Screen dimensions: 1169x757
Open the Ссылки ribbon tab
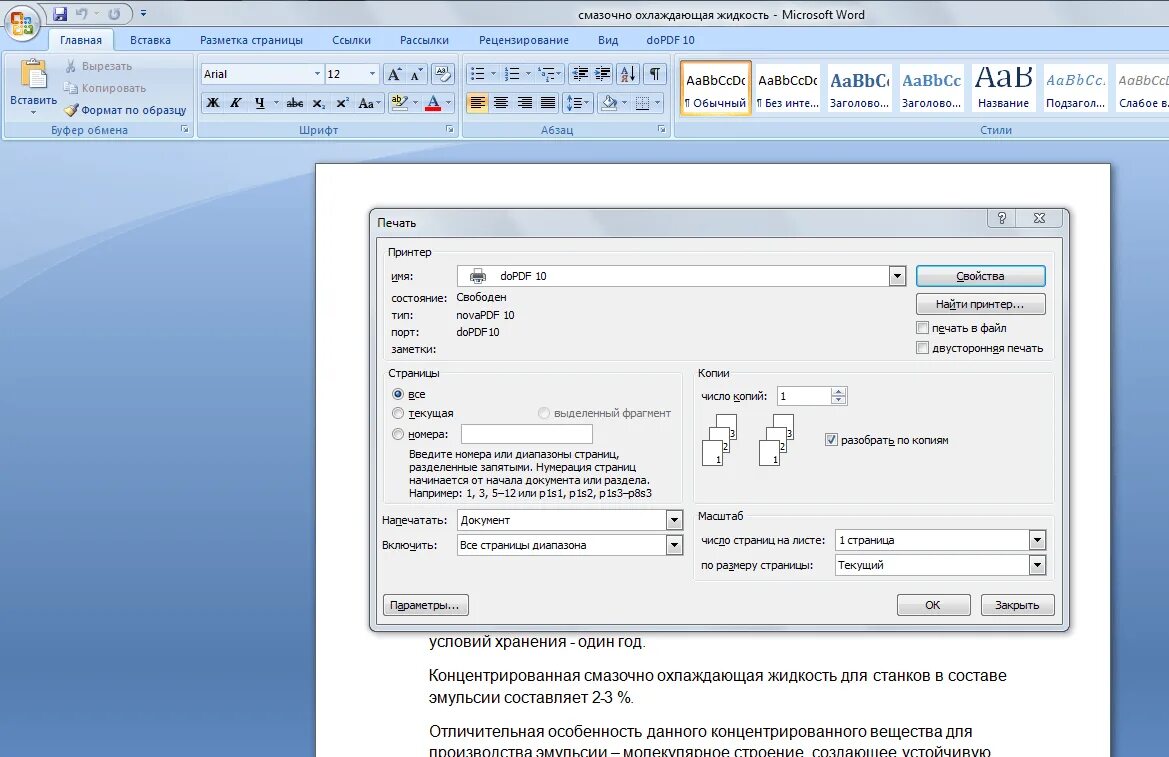coord(351,40)
